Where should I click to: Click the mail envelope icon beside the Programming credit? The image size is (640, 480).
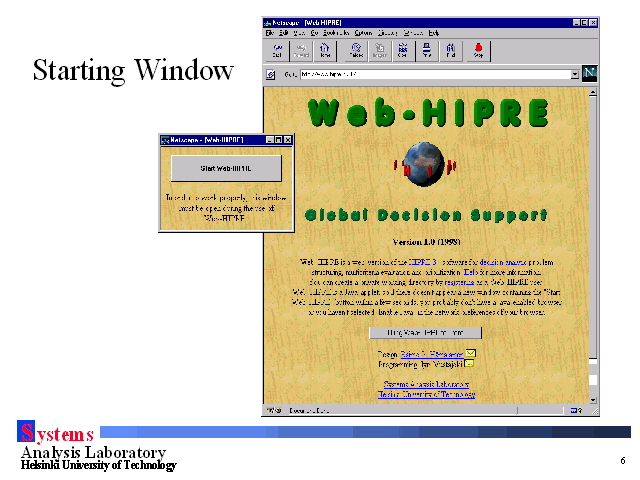(x=468, y=363)
